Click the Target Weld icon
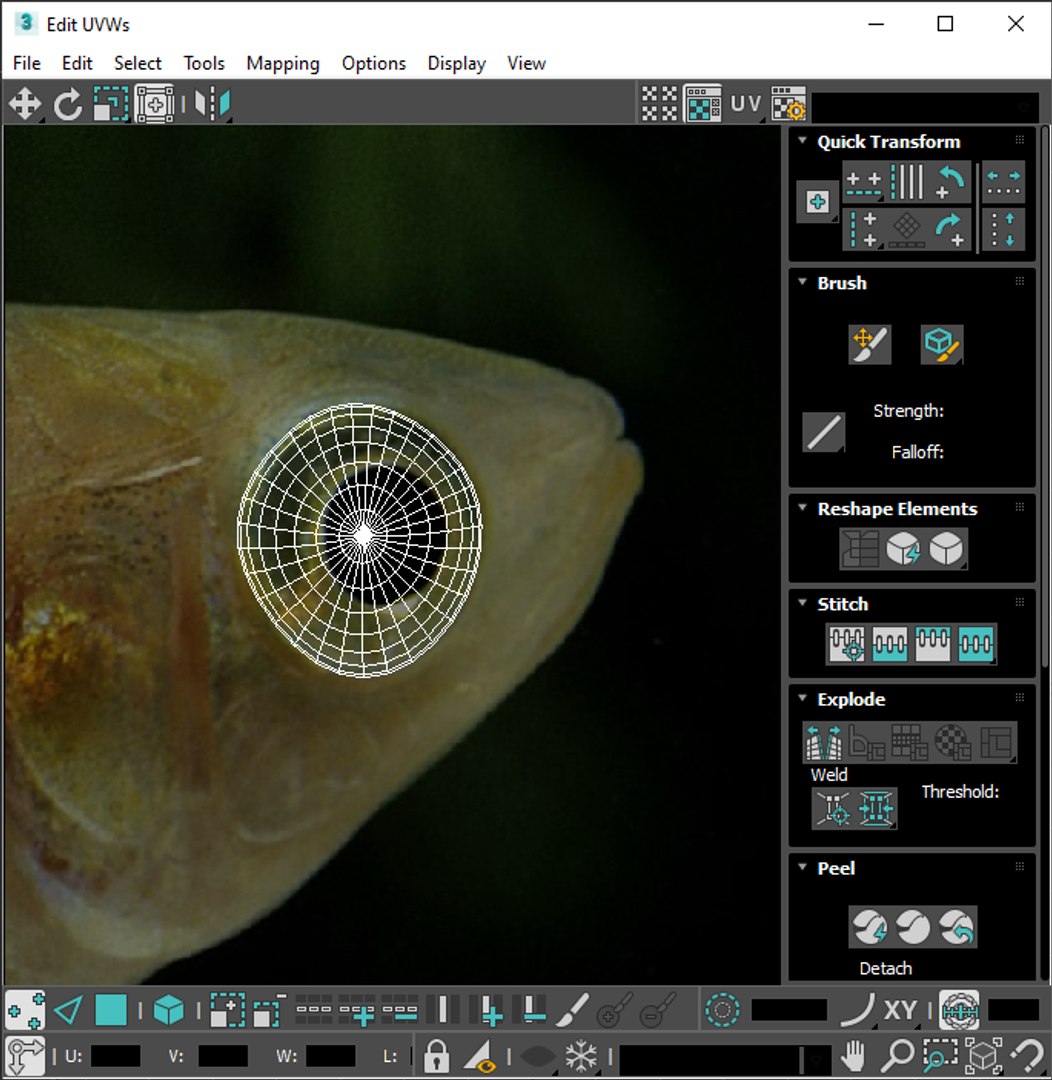Screen dimensions: 1052x1080 [x=833, y=808]
